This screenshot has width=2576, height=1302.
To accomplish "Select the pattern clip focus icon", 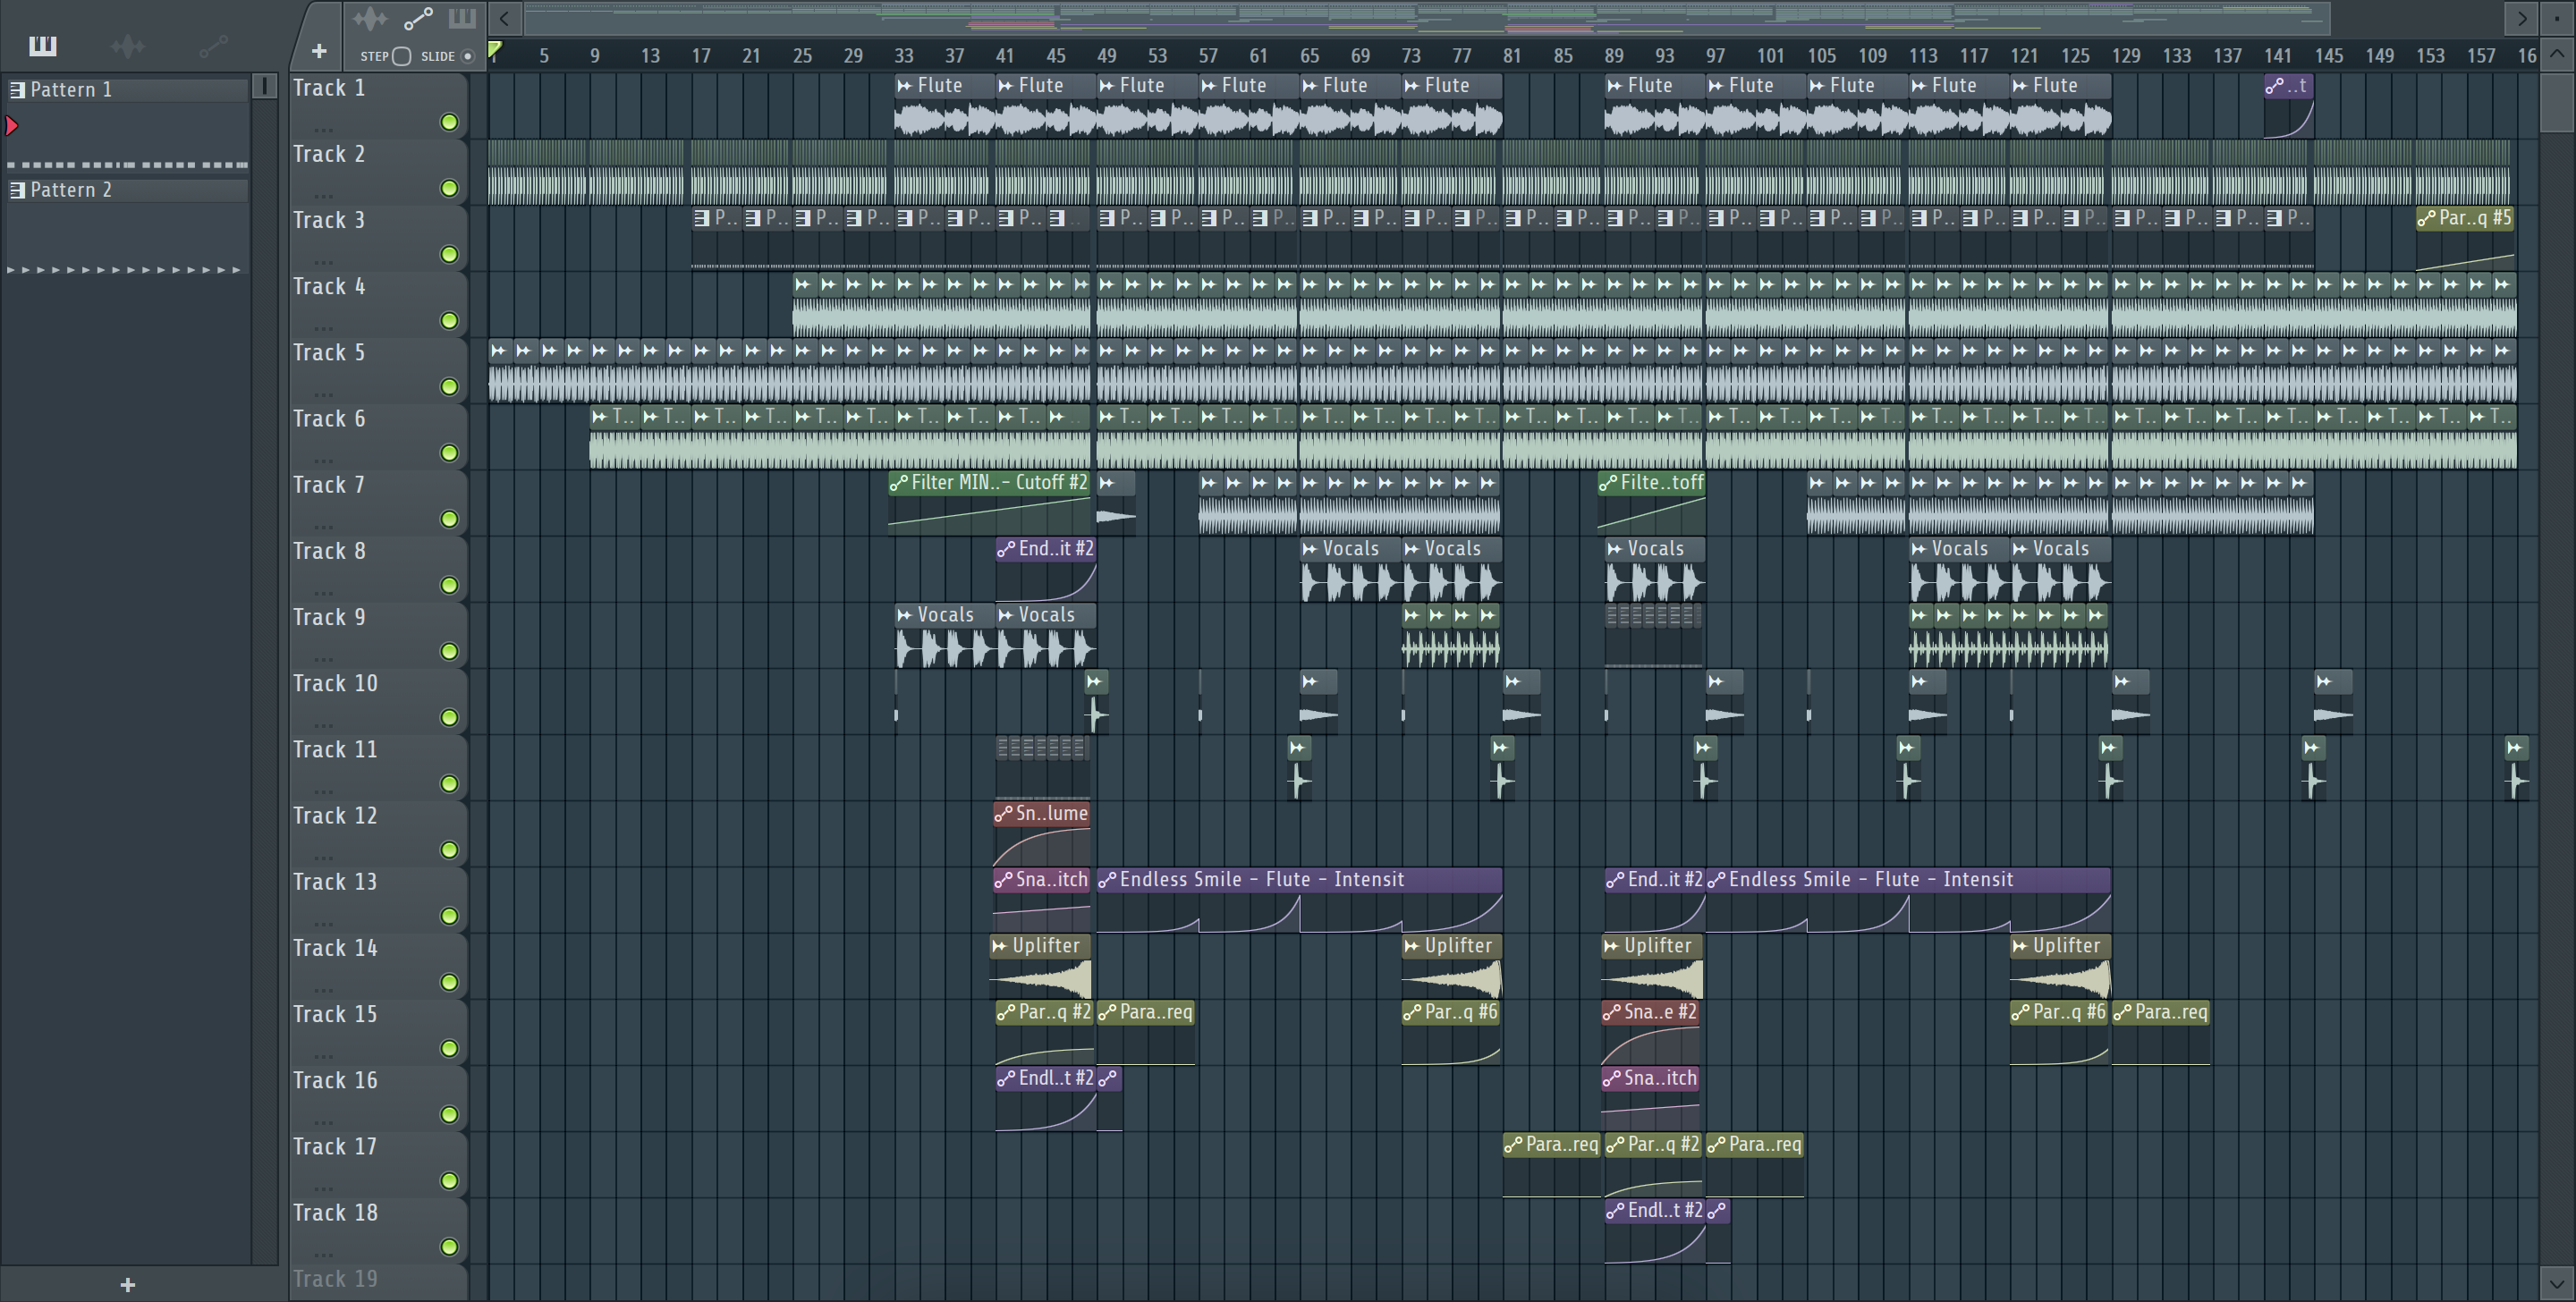I will tap(462, 18).
